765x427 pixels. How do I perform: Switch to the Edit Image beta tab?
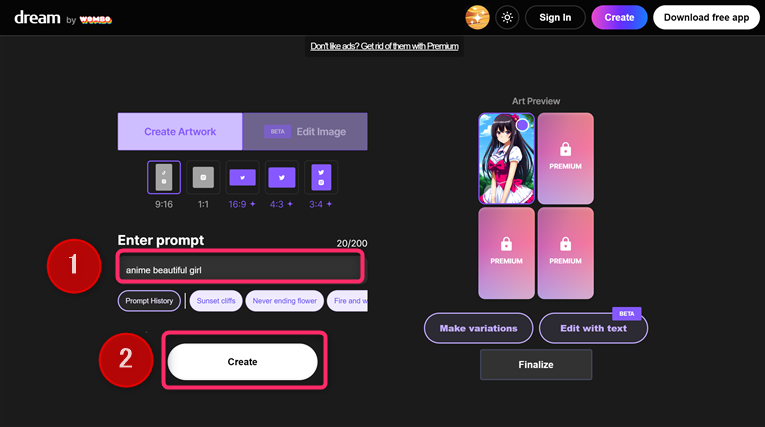click(x=305, y=131)
